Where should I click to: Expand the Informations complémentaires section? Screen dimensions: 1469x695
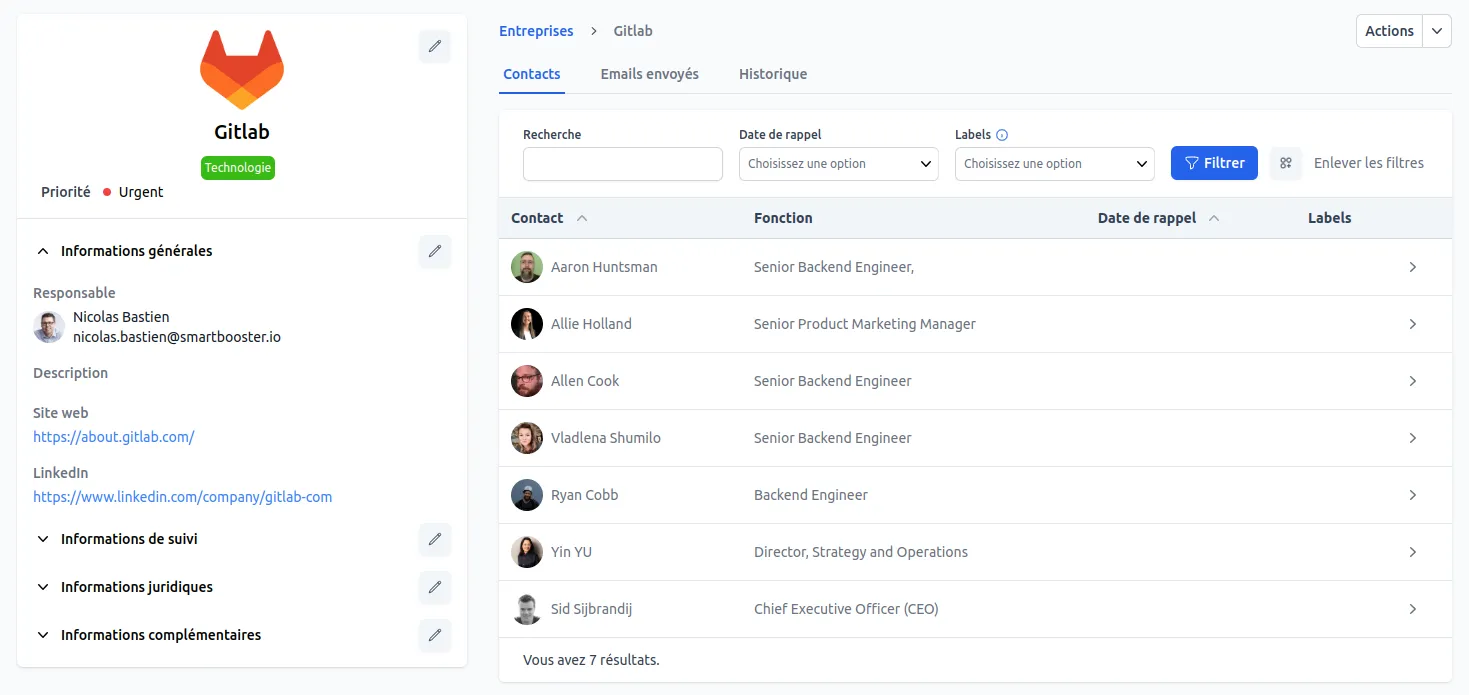tap(42, 635)
